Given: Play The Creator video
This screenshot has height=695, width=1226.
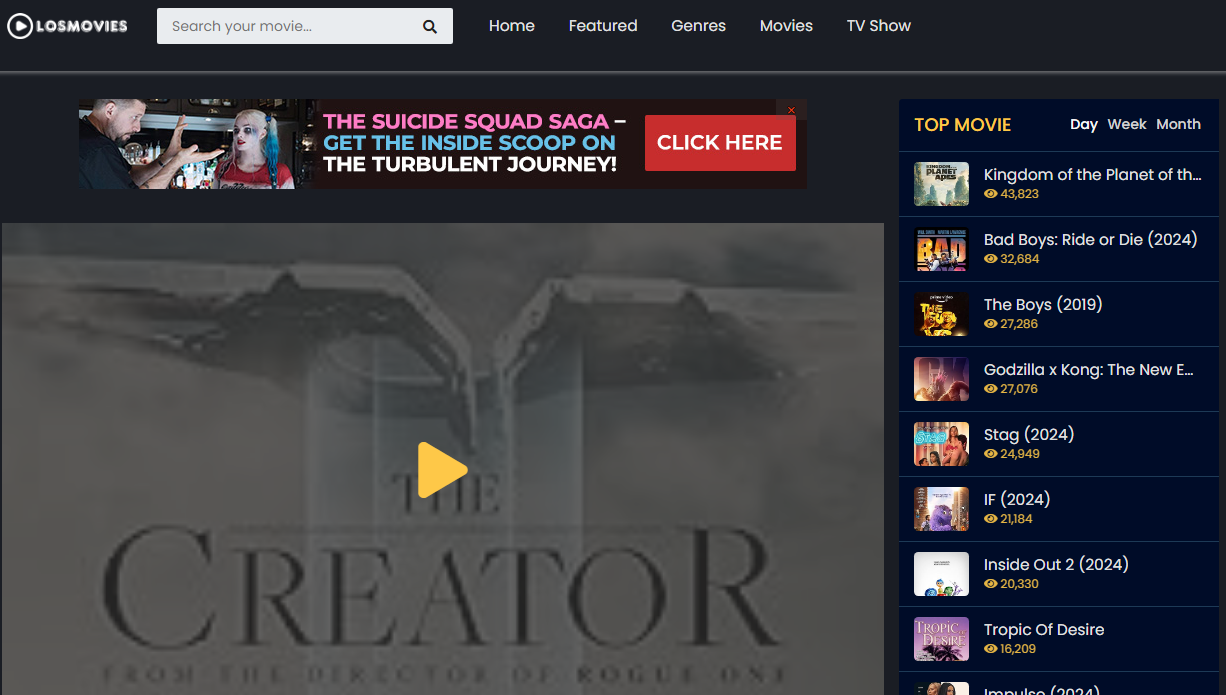Looking at the screenshot, I should 442,469.
